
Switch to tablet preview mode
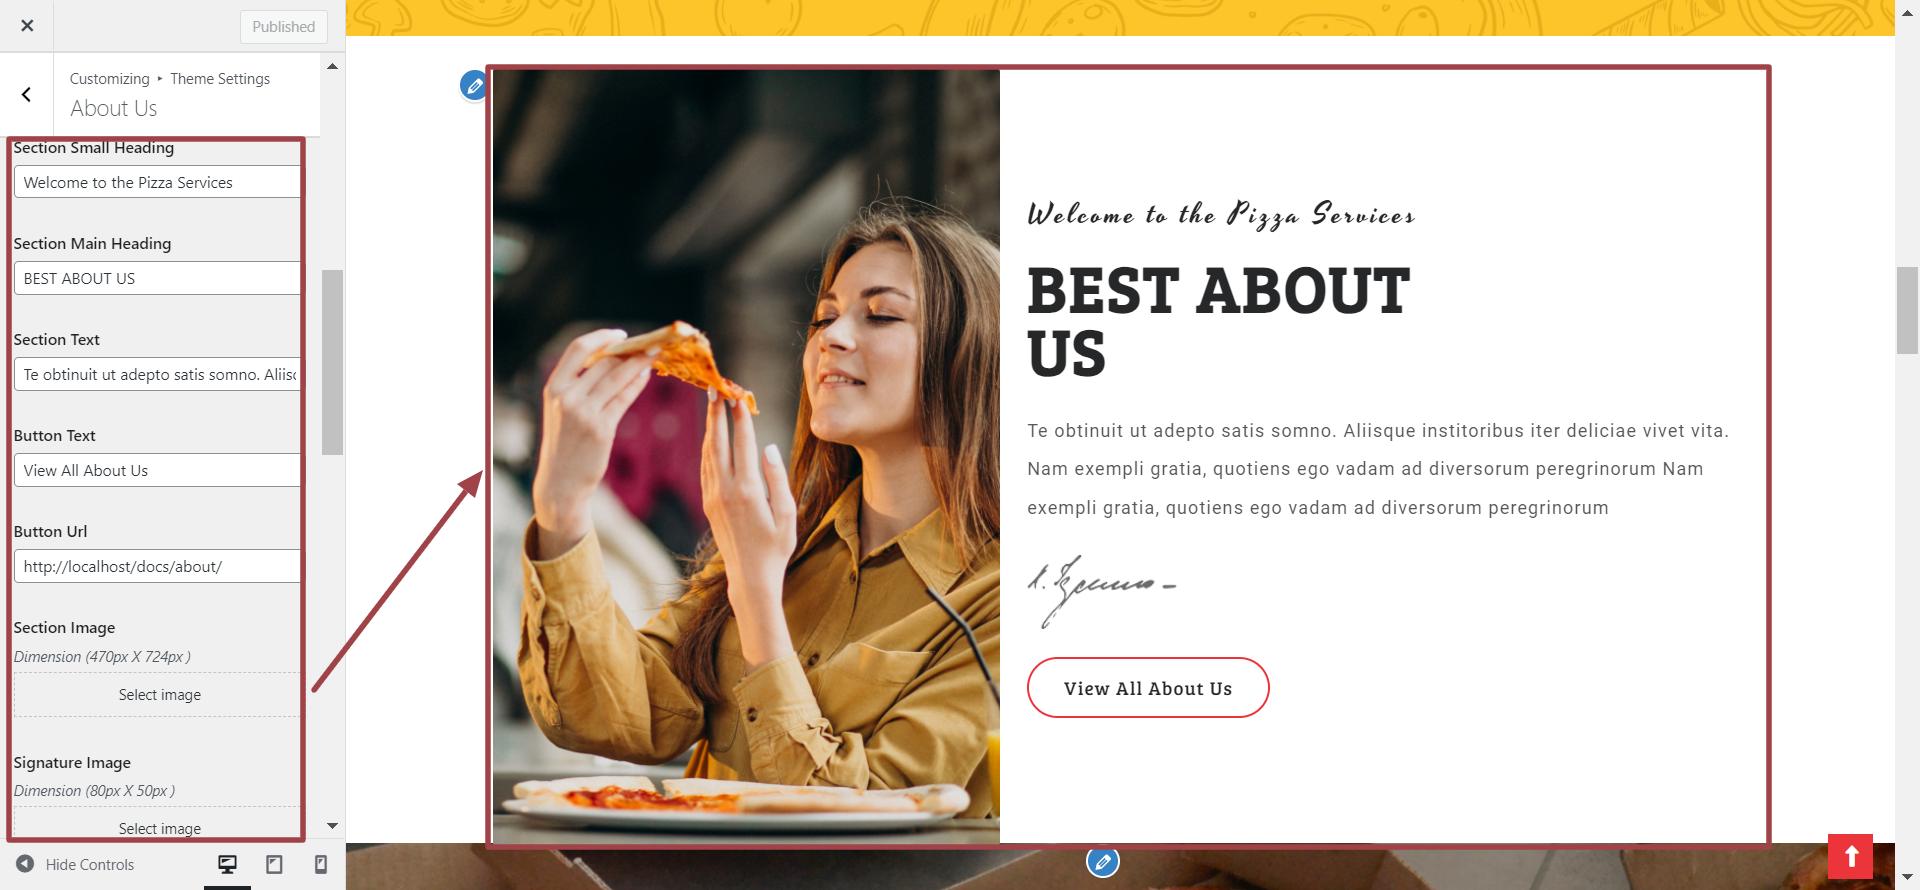click(274, 864)
